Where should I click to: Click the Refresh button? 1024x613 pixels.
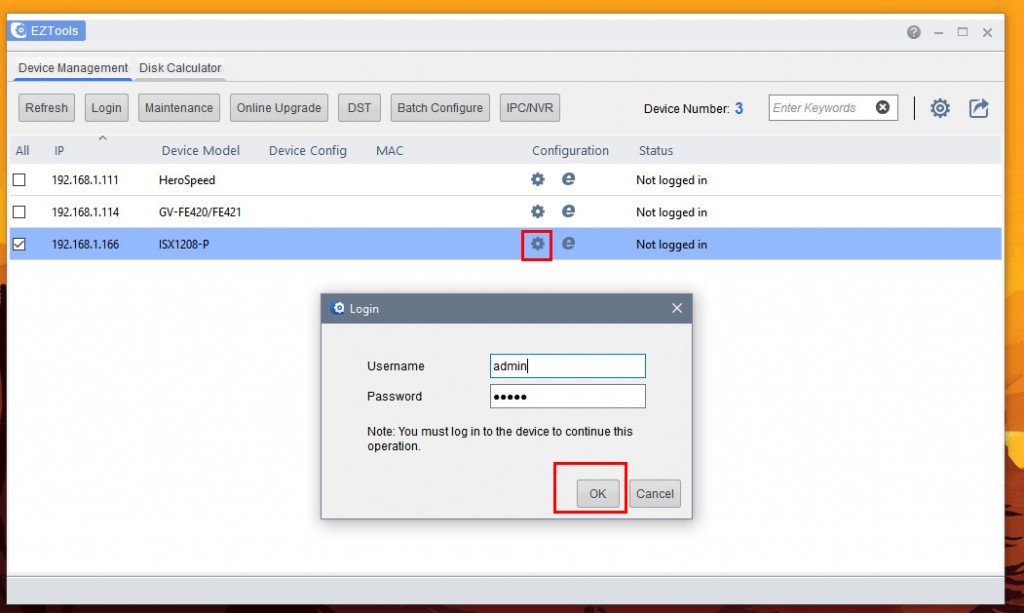point(46,108)
